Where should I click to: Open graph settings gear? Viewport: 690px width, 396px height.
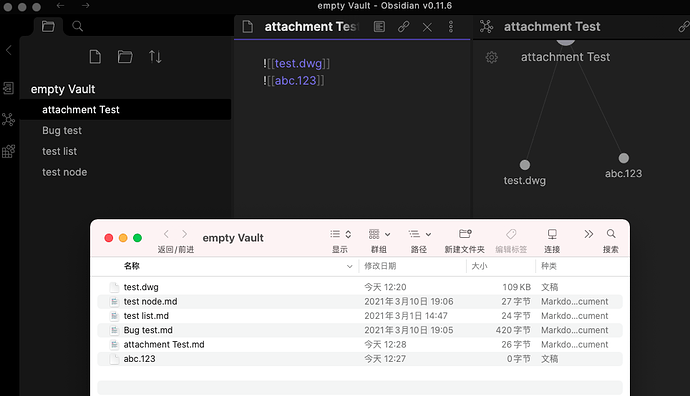[x=492, y=57]
